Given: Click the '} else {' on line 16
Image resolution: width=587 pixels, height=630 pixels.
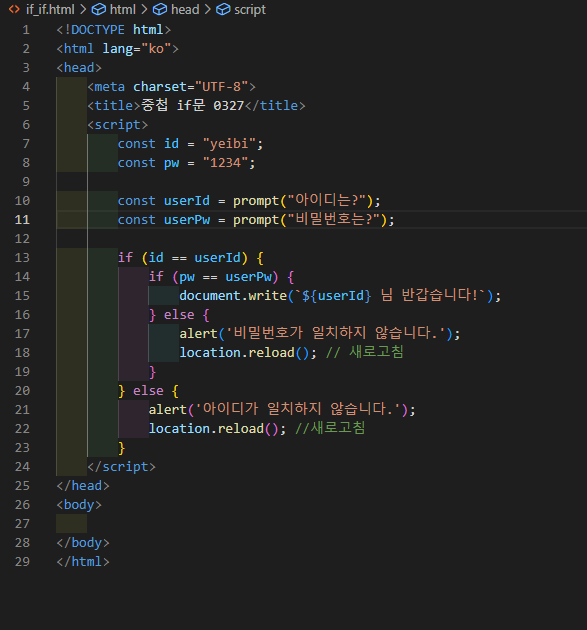Looking at the screenshot, I should point(179,315).
